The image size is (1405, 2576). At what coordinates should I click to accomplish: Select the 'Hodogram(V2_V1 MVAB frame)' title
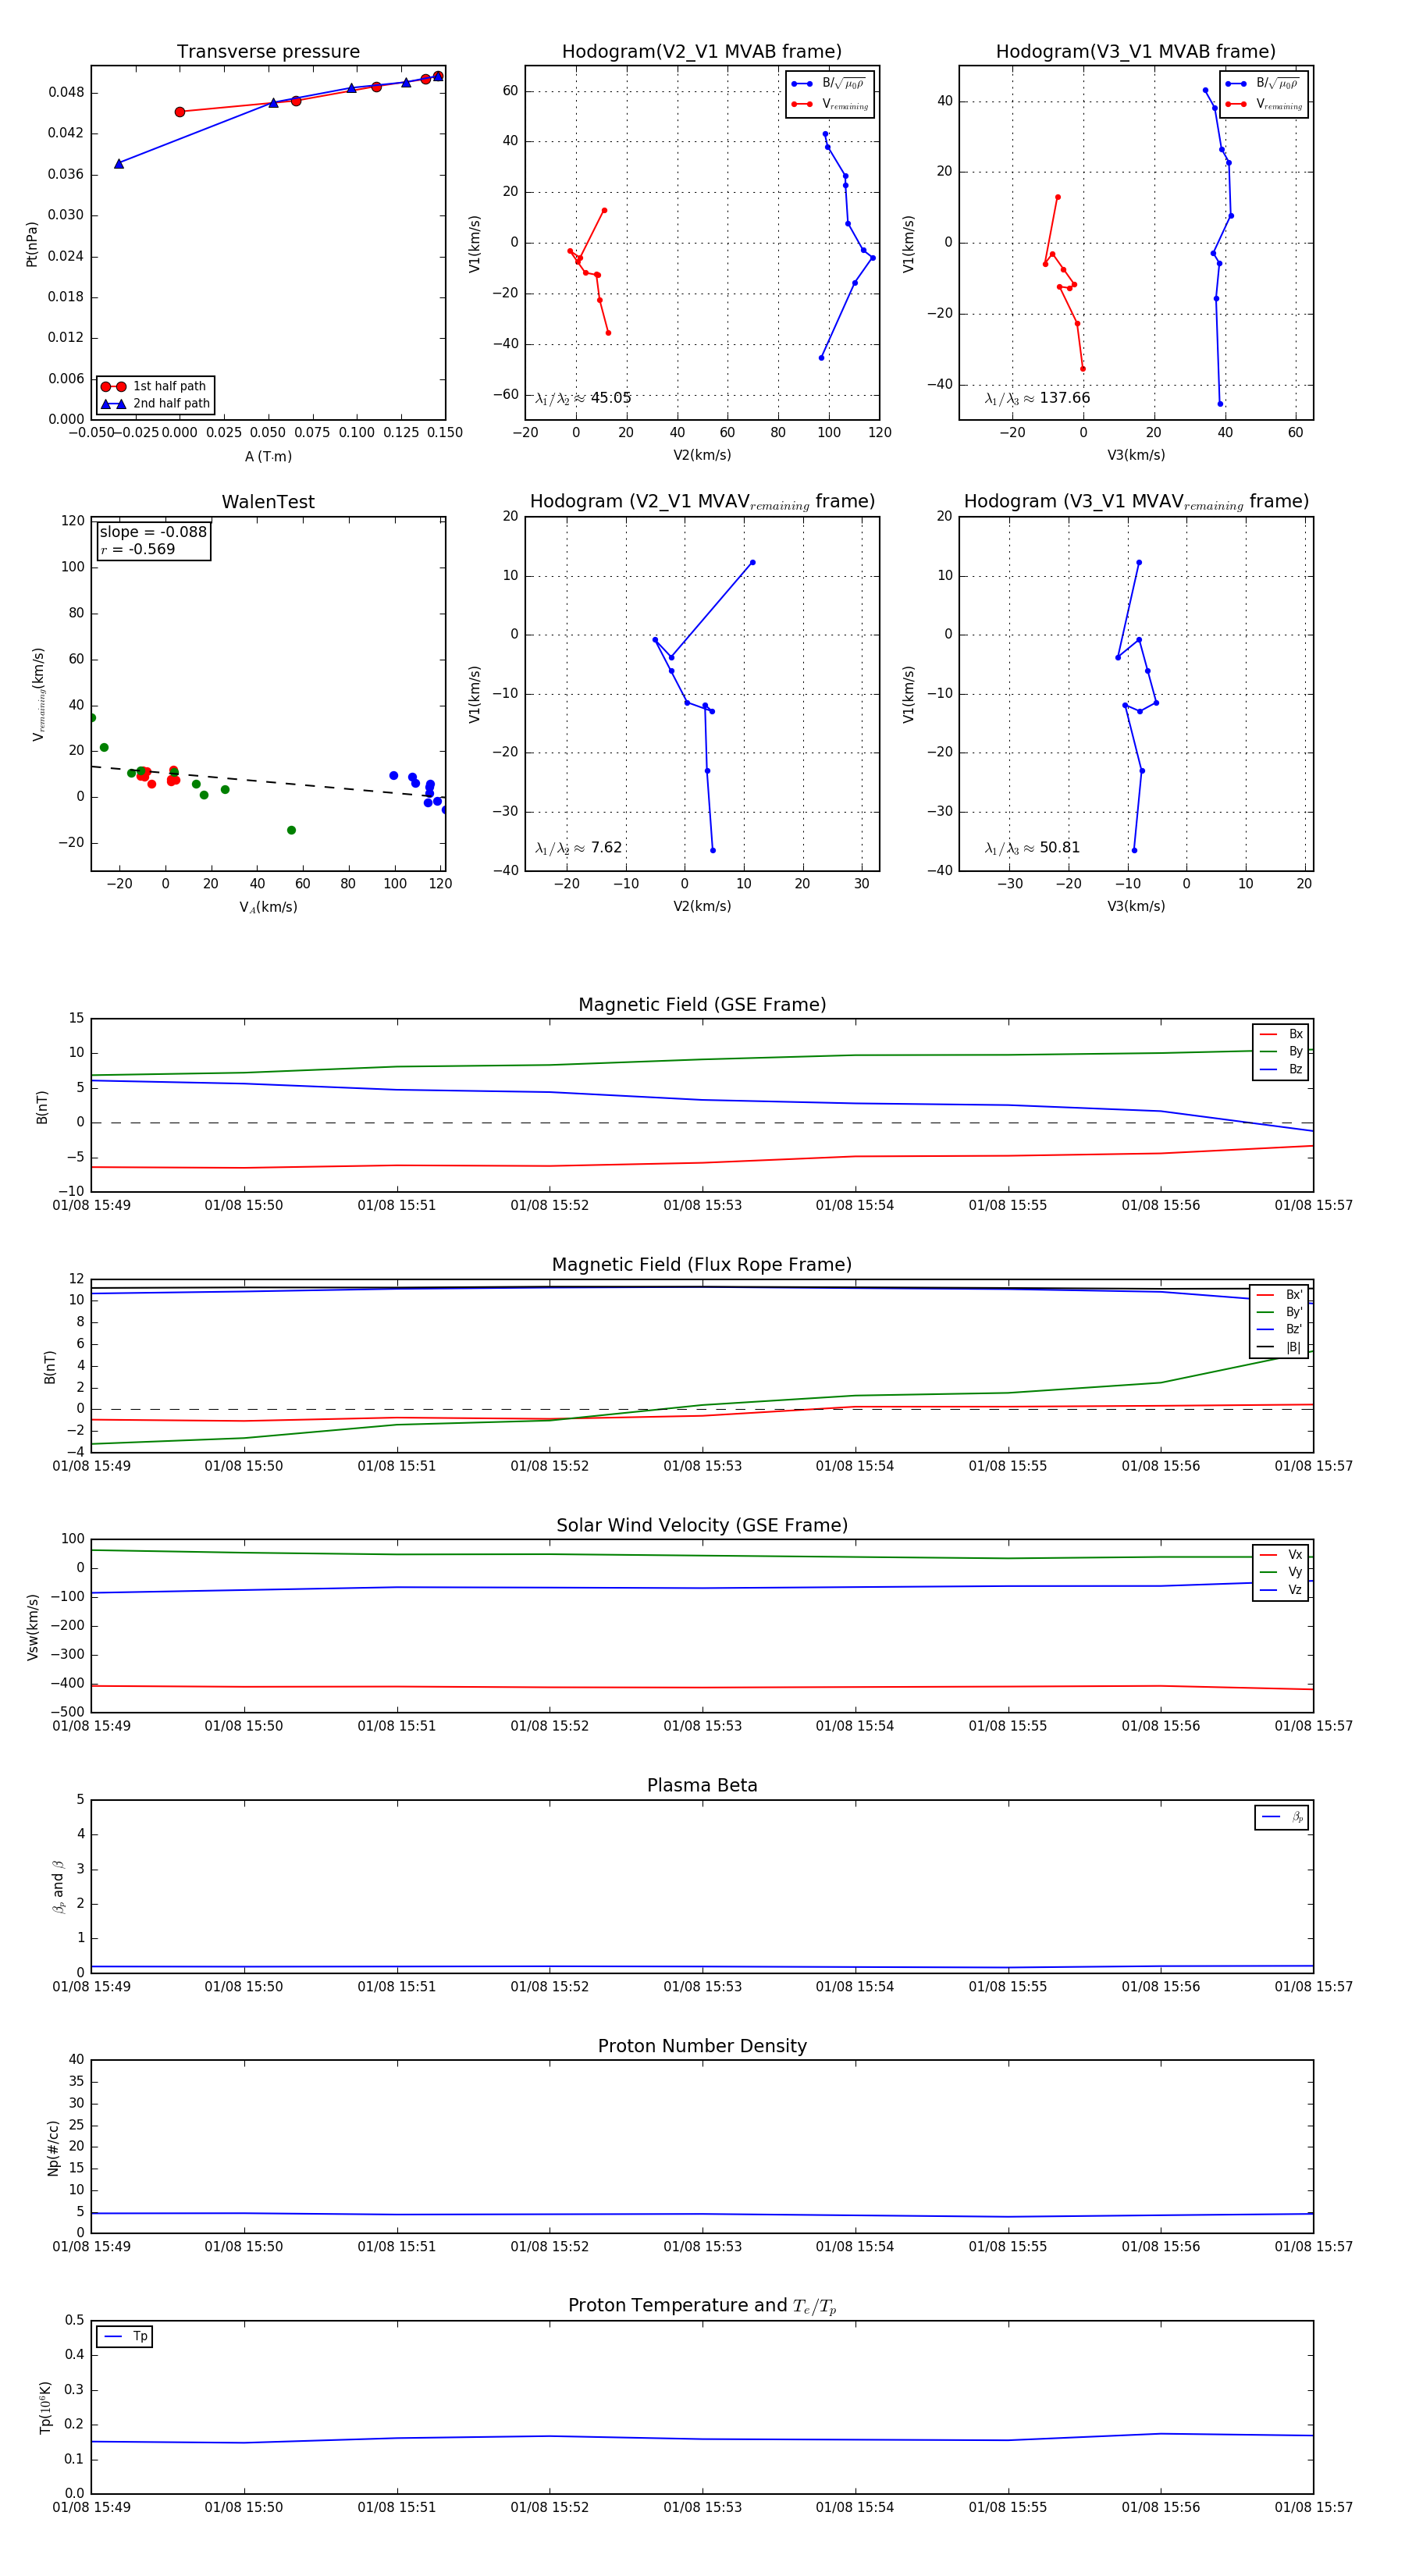pos(702,52)
